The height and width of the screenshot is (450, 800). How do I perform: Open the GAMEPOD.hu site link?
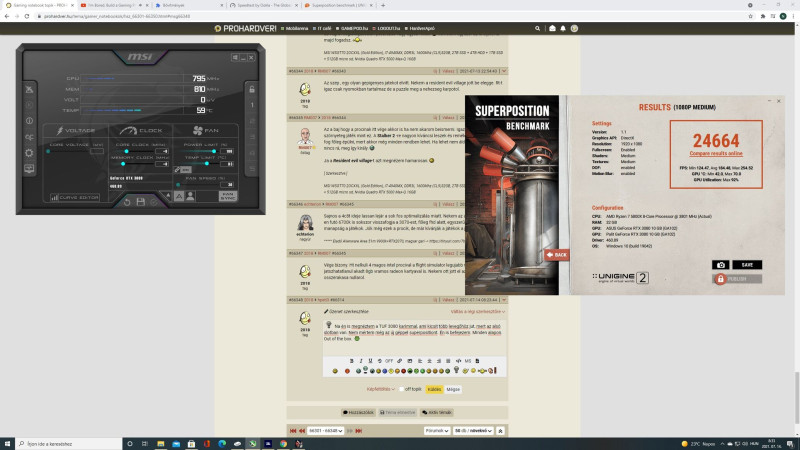pos(352,29)
